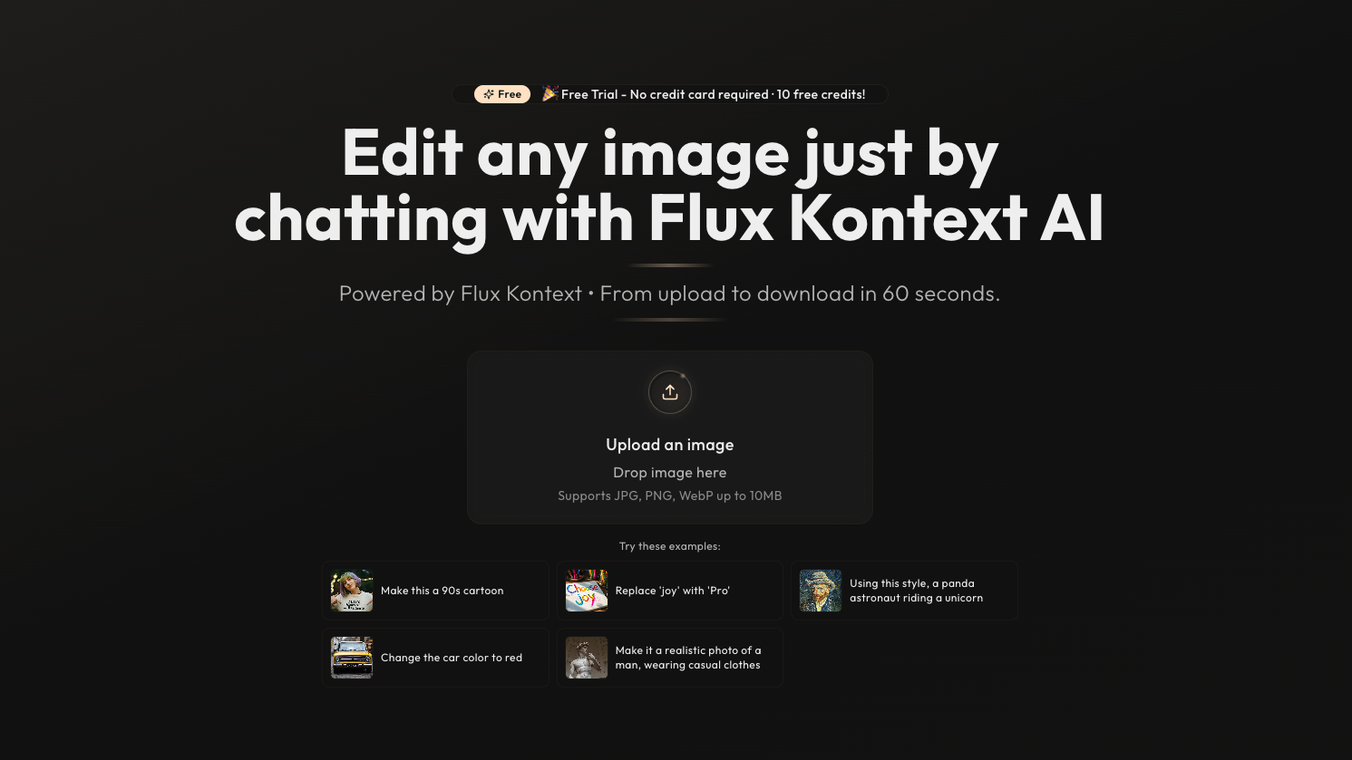Select the 'Choose Joy' sign thumbnail
Viewport: 1352px width, 760px height.
click(587, 591)
